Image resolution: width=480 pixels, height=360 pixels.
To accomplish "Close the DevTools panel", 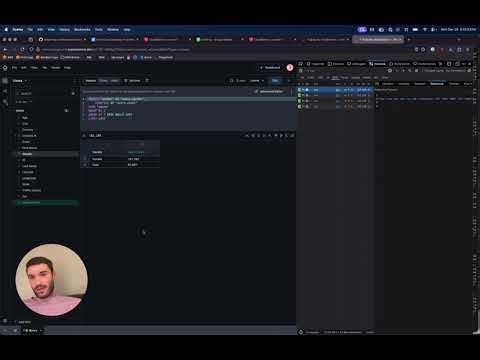I will click(470, 64).
